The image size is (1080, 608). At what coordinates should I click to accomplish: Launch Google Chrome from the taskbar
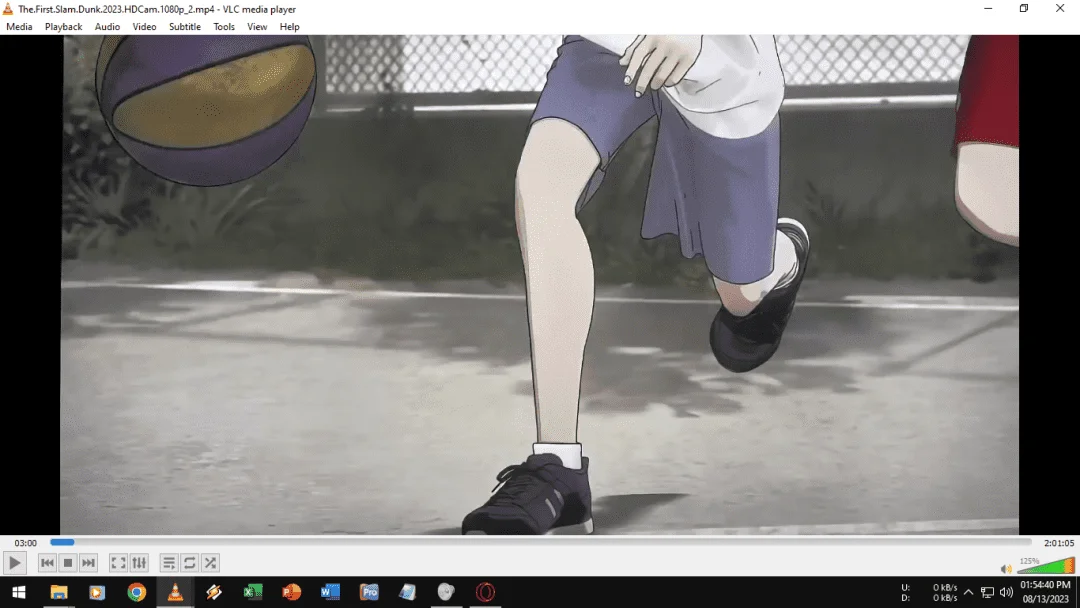pyautogui.click(x=136, y=592)
